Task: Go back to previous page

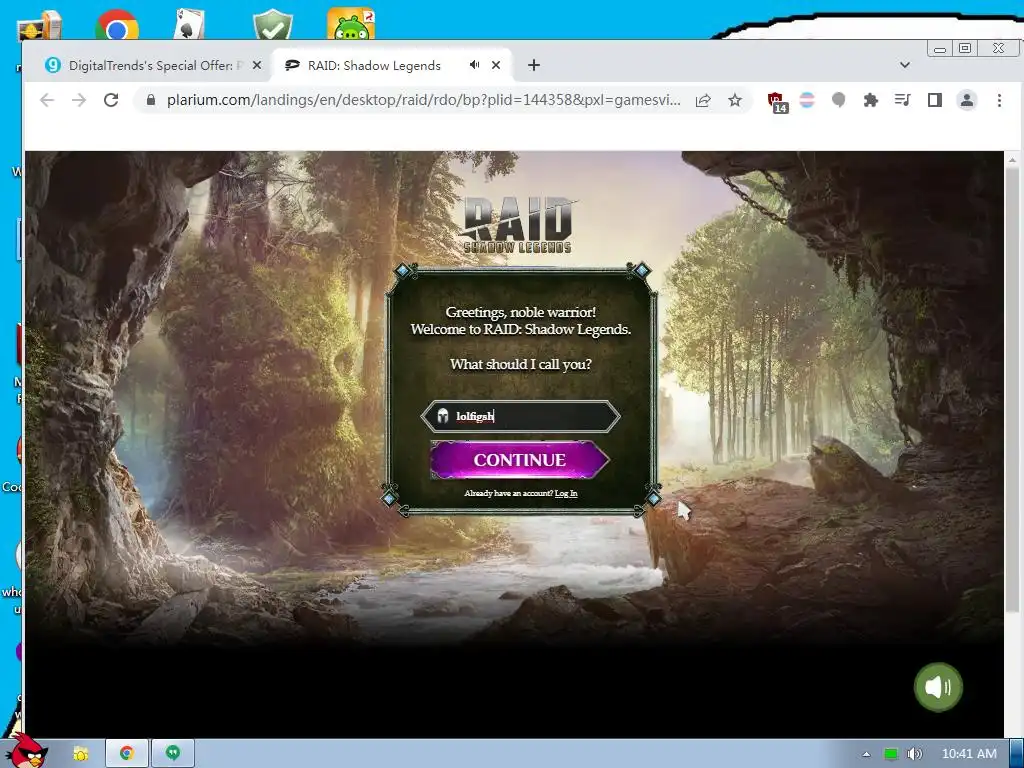Action: [47, 100]
